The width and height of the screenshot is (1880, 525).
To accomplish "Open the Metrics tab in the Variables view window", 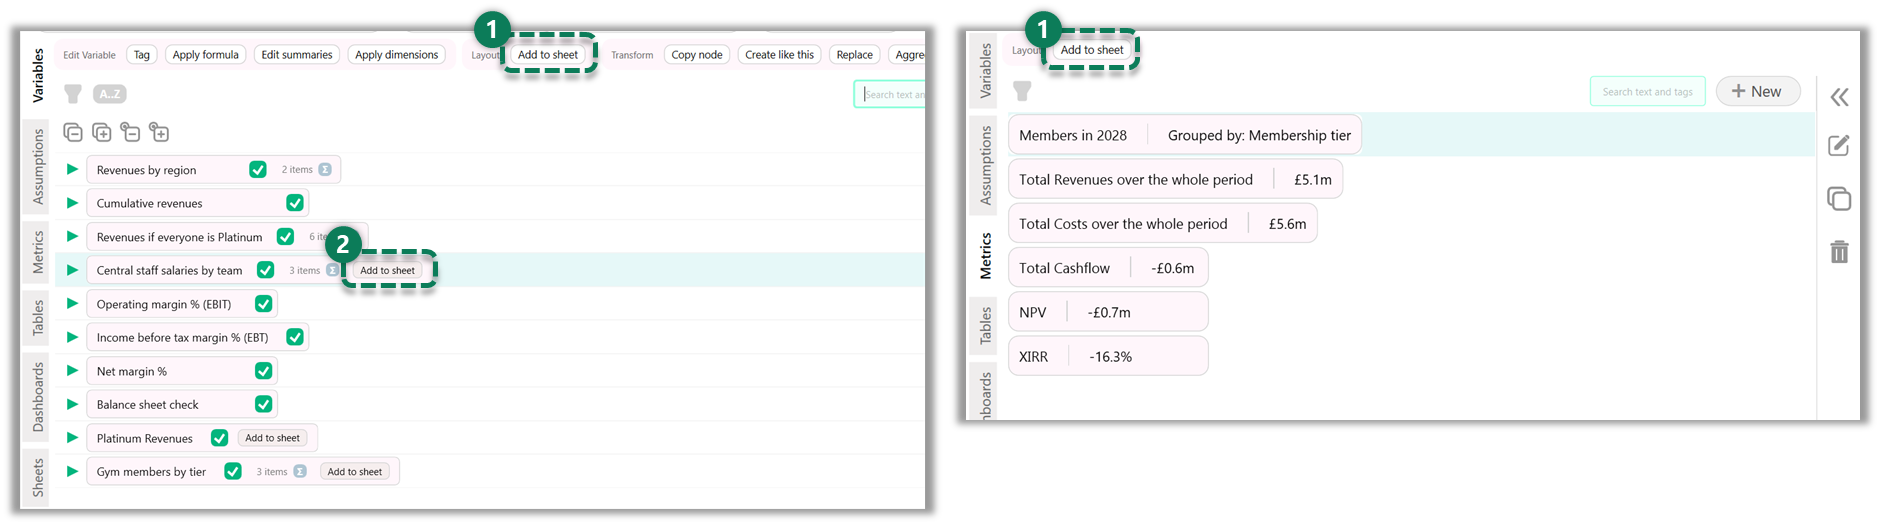I will pos(38,252).
